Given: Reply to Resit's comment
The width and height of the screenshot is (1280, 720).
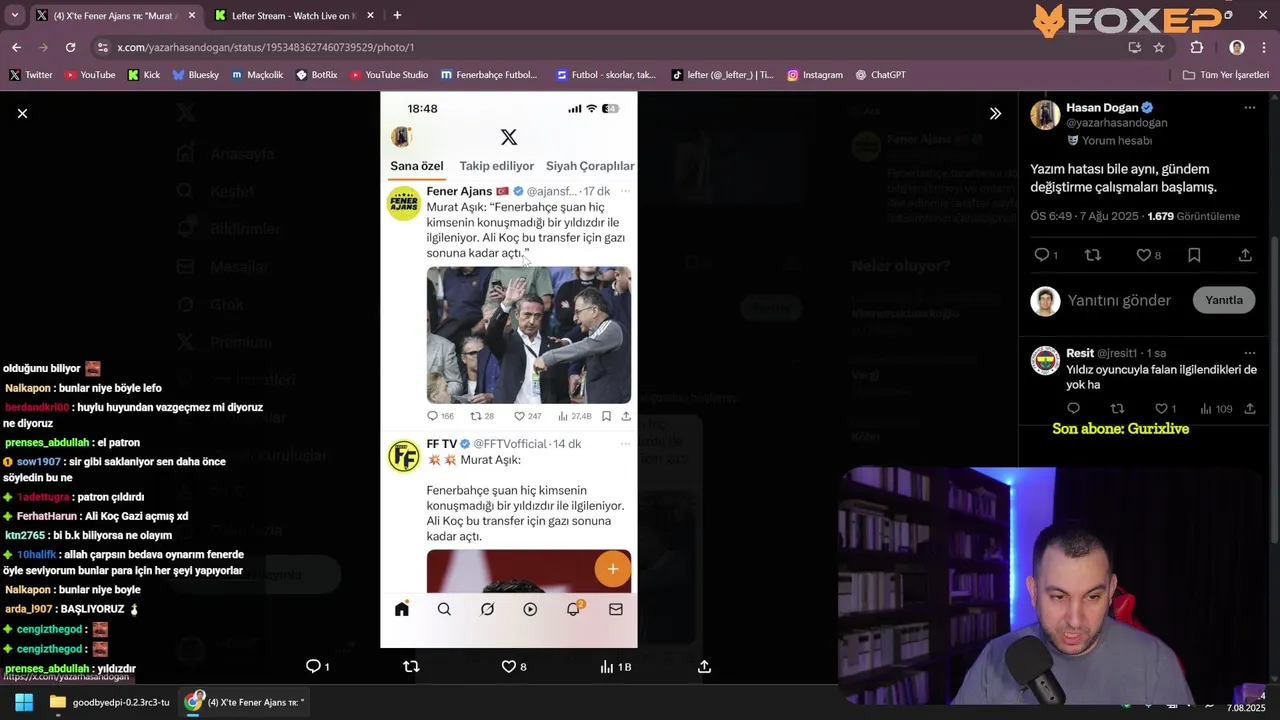Looking at the screenshot, I should tap(1073, 408).
